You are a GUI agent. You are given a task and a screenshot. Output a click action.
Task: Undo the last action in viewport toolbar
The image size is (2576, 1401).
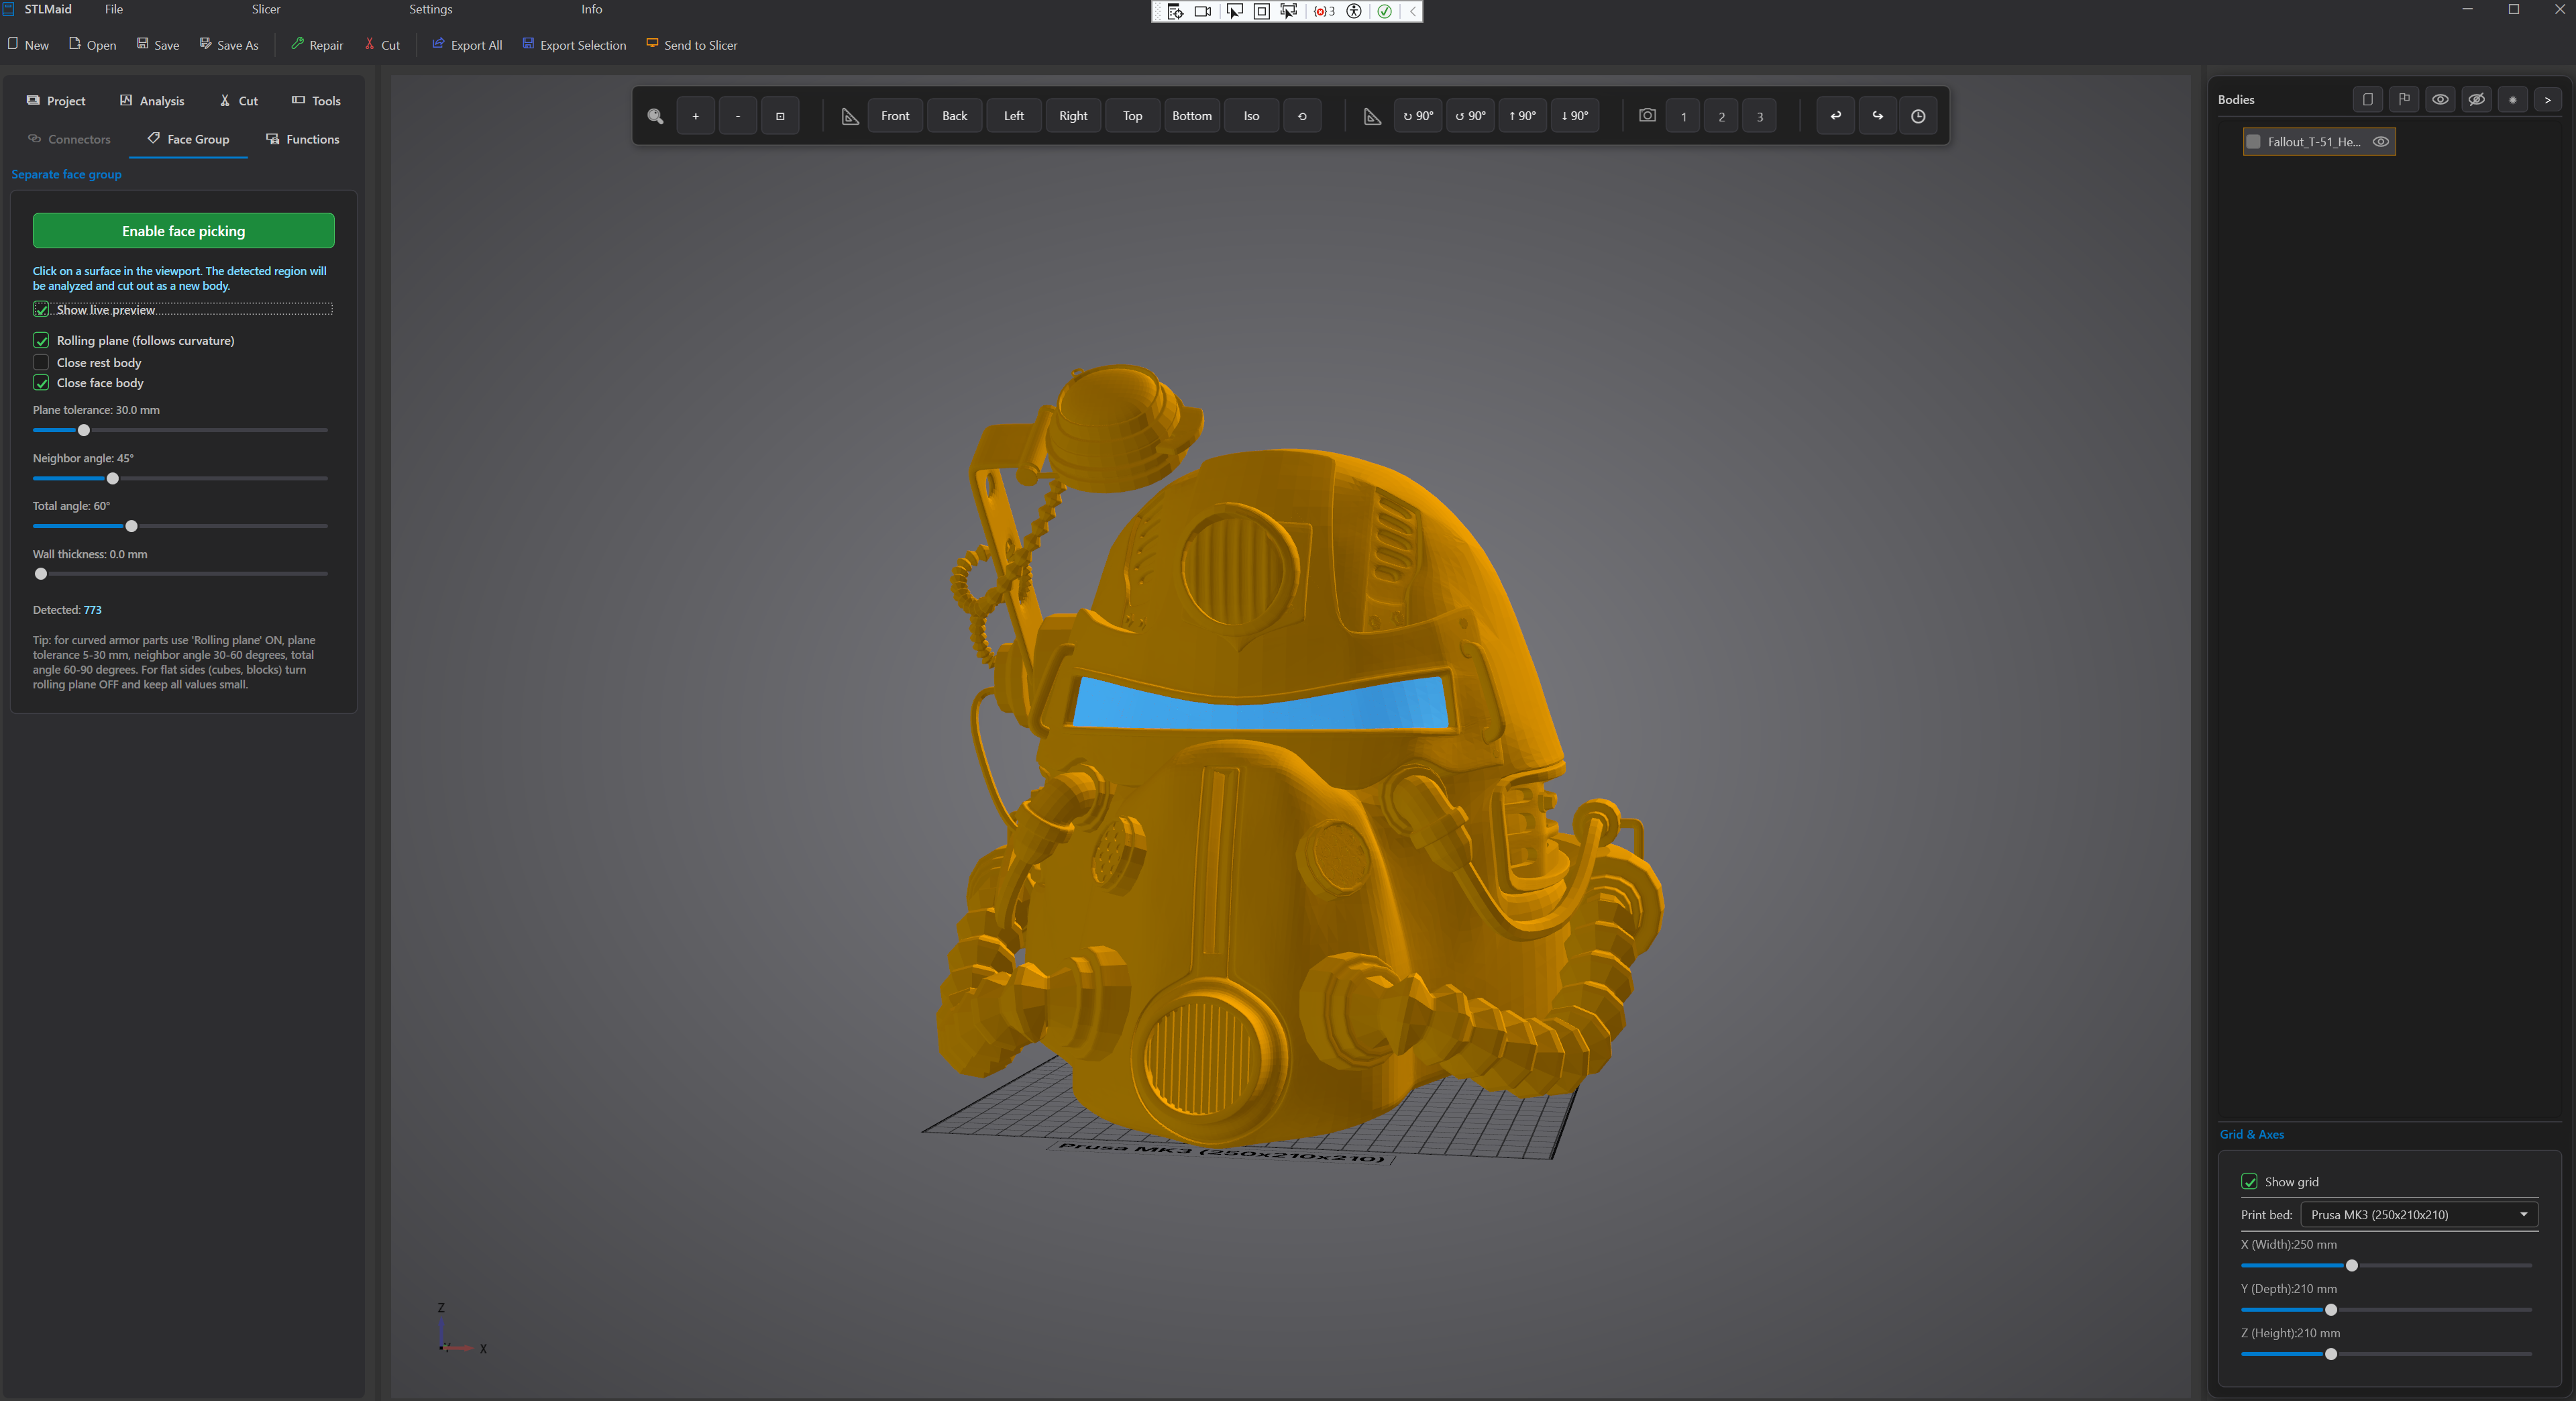point(1835,116)
